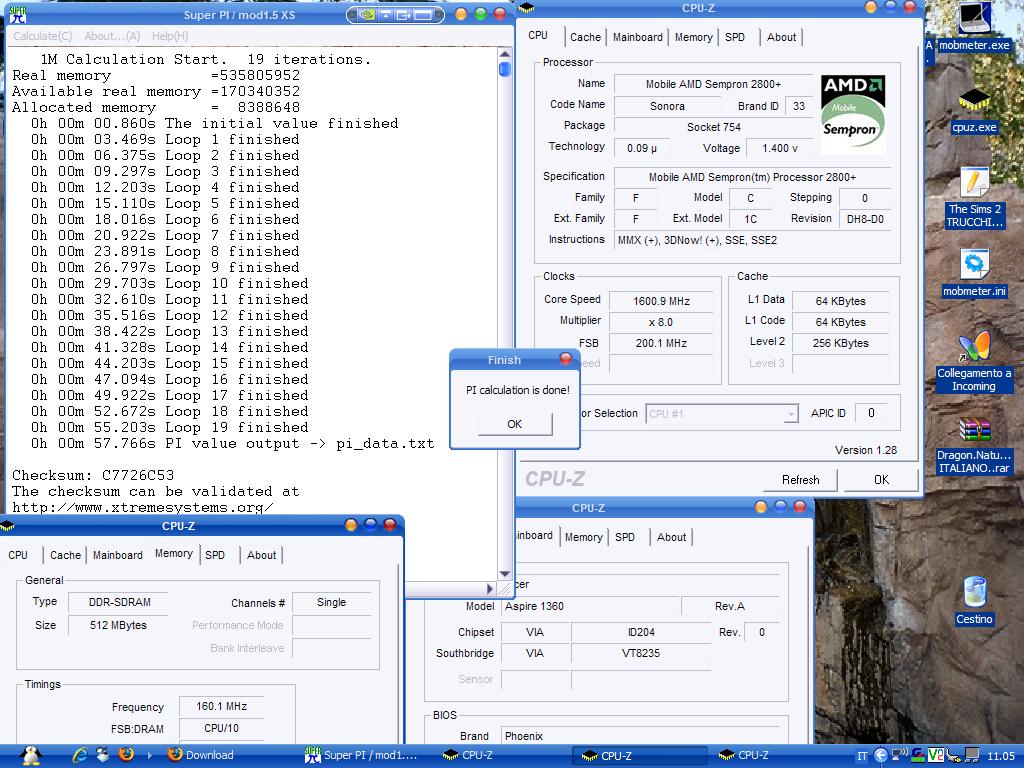
Task: Select Memory tab in Mainboard CPU-Z window
Action: tap(583, 537)
